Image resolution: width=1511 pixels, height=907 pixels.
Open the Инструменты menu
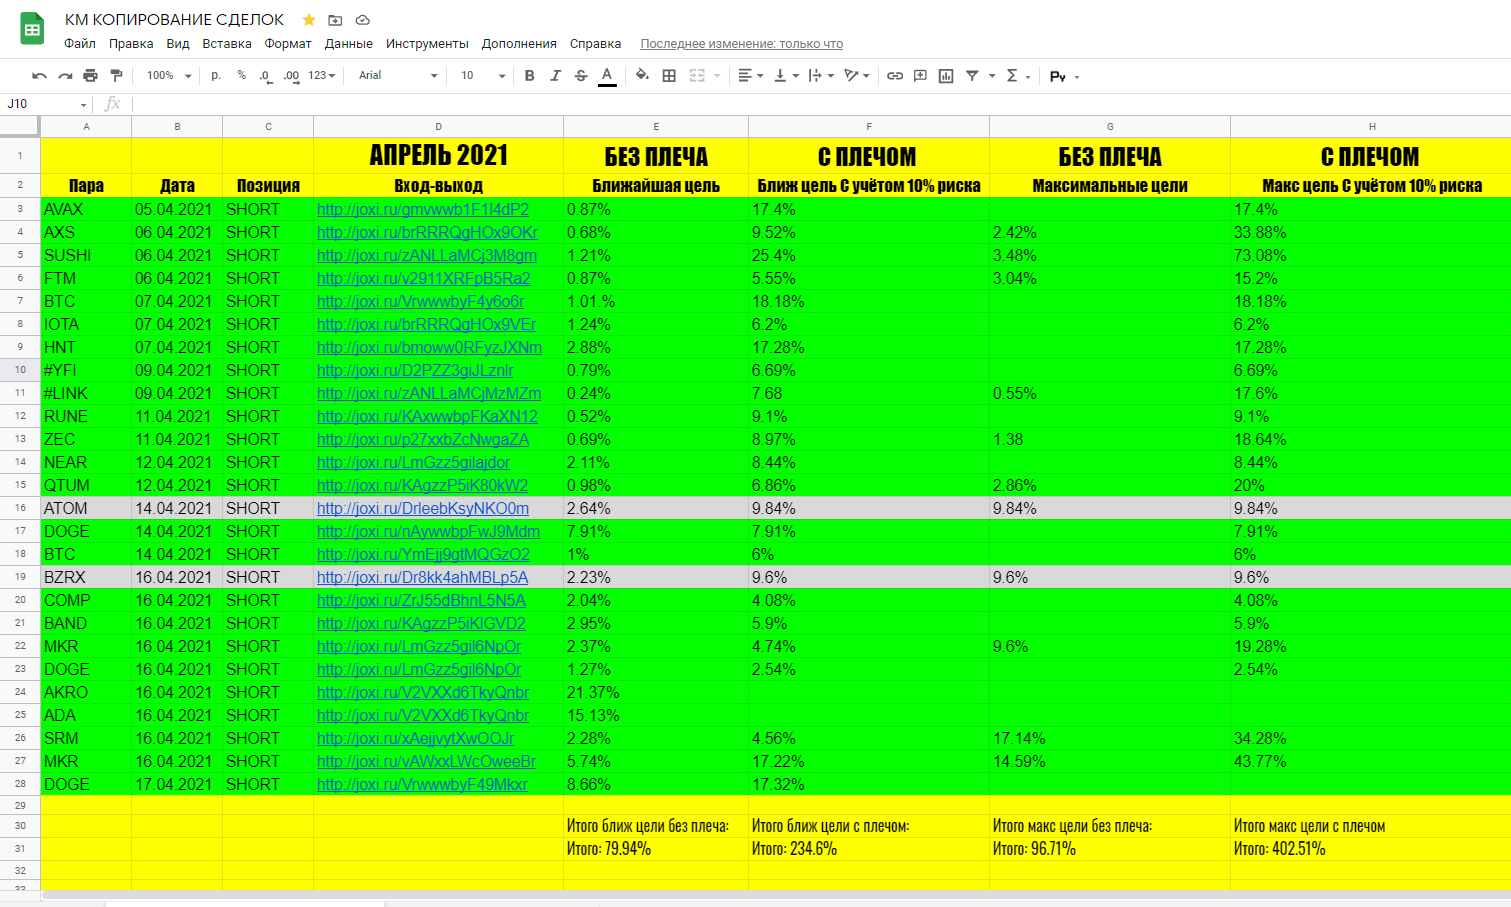pos(427,44)
